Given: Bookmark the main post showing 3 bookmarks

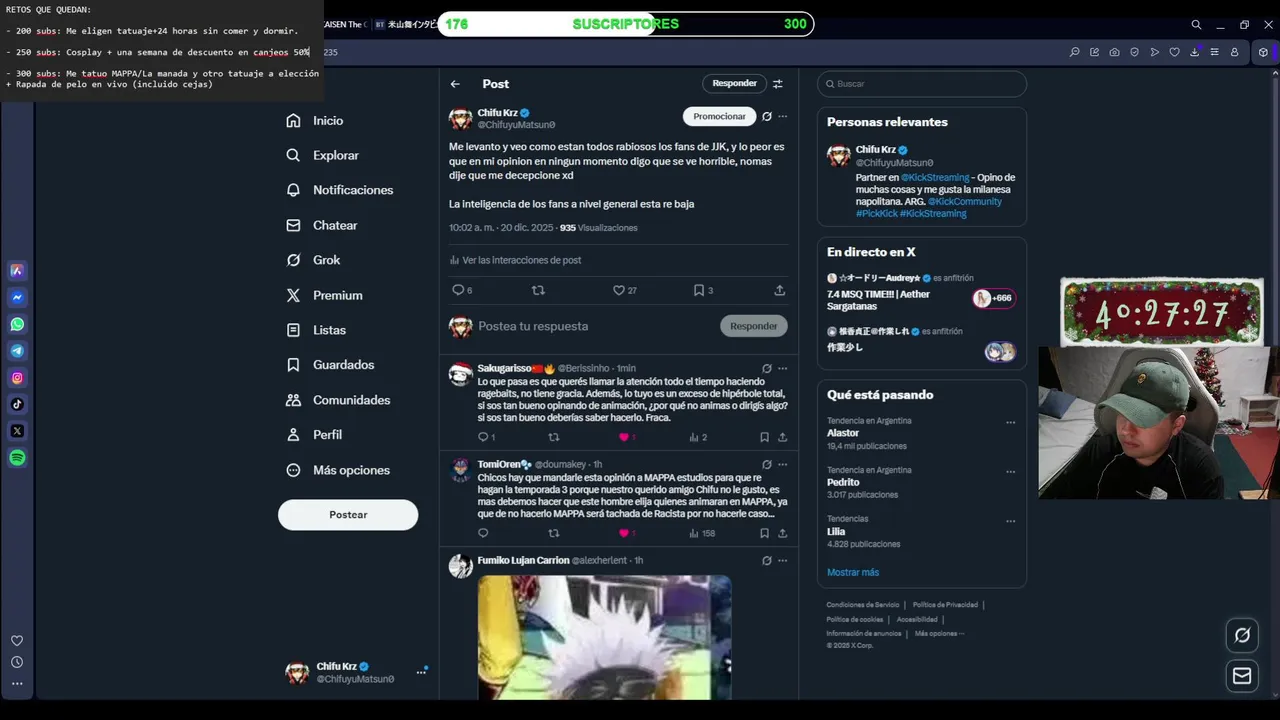Looking at the screenshot, I should pos(703,290).
